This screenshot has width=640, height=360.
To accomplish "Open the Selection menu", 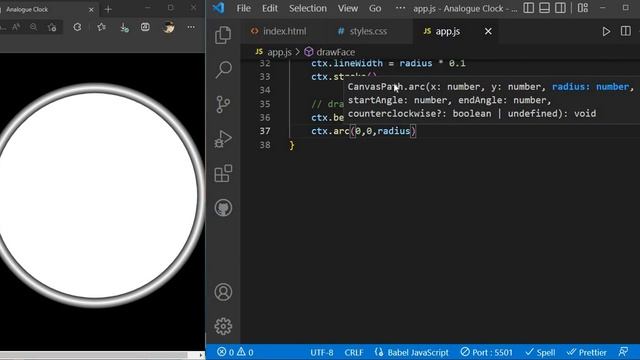I will click(x=308, y=8).
